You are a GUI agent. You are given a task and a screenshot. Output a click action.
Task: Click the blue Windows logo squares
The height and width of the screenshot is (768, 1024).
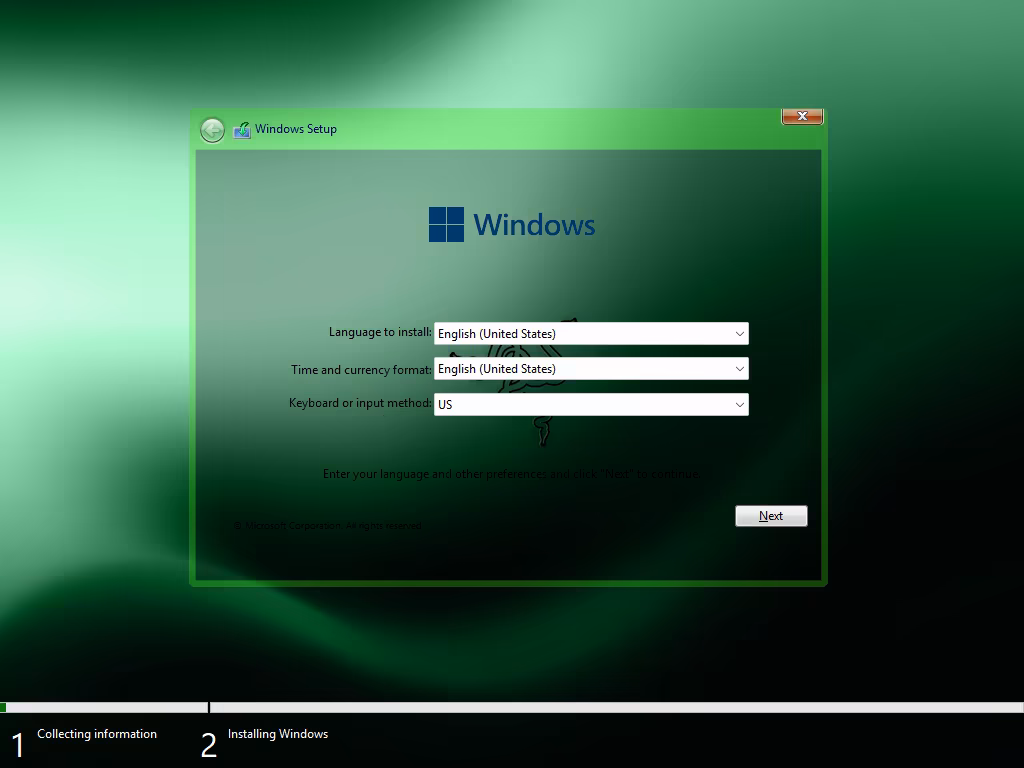pyautogui.click(x=446, y=225)
